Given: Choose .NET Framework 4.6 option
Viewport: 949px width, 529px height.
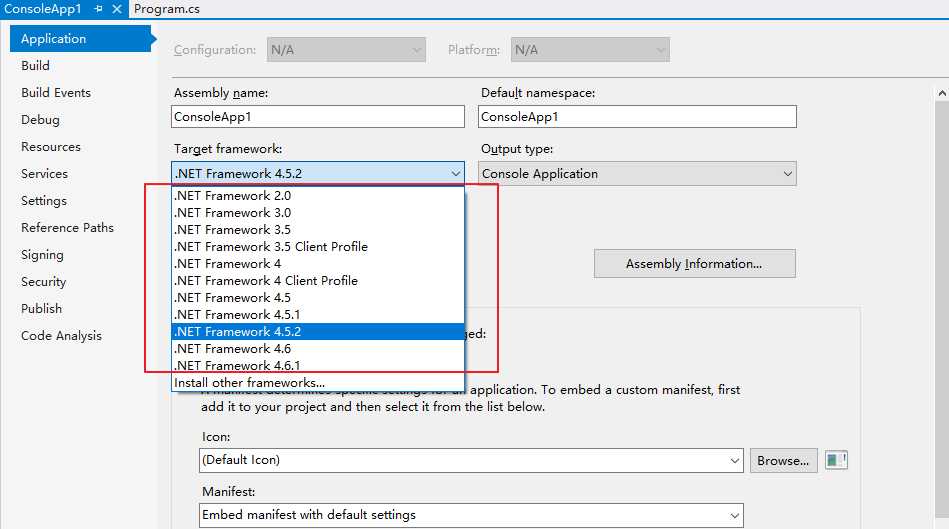Looking at the screenshot, I should pyautogui.click(x=318, y=349).
